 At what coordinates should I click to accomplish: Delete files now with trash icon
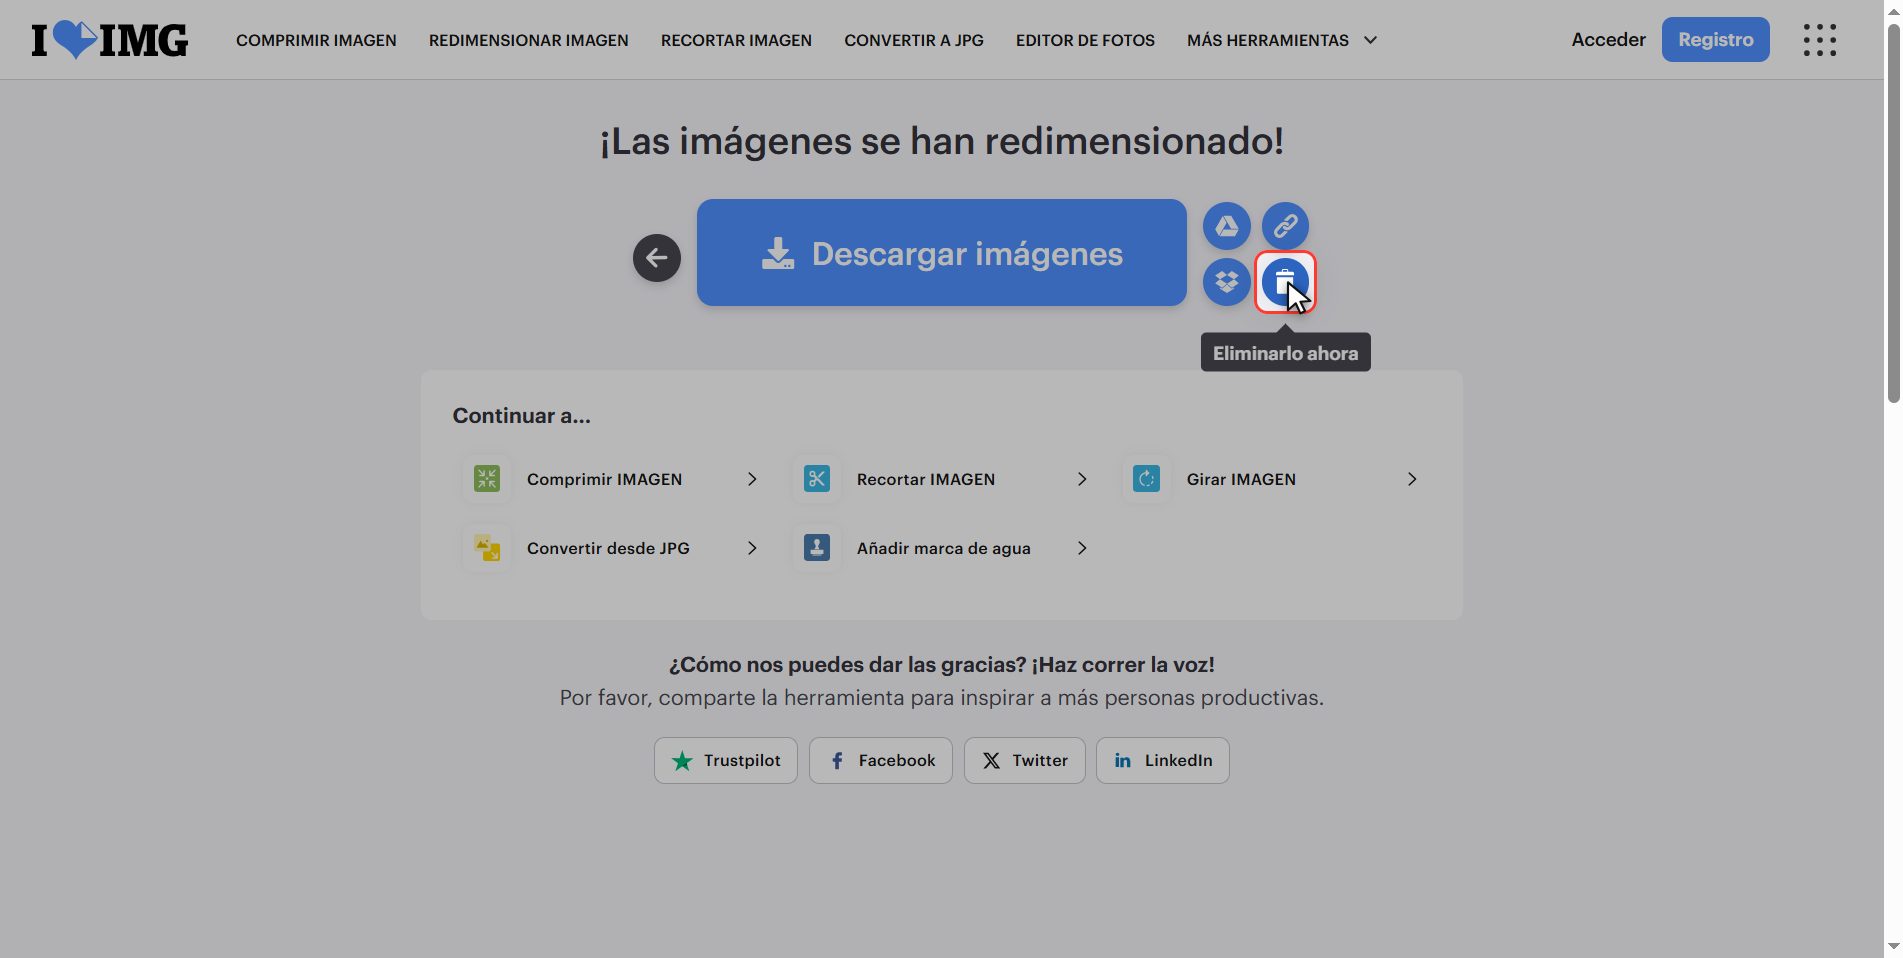point(1286,283)
